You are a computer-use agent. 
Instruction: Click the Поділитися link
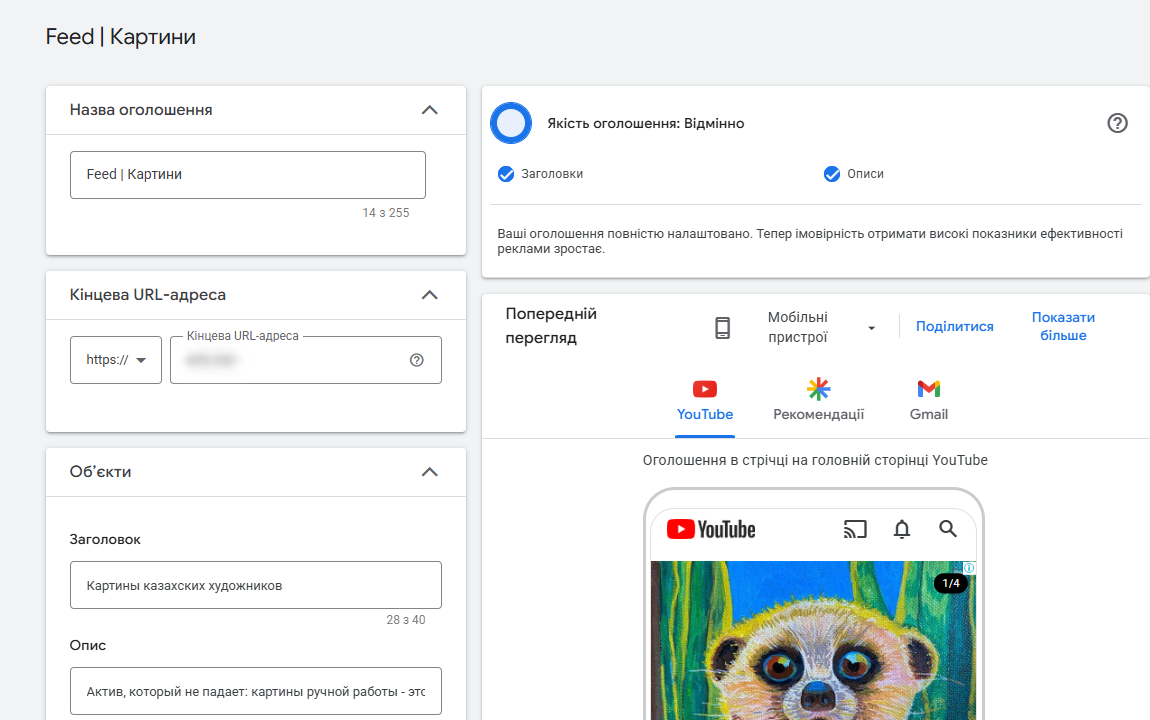tap(954, 327)
